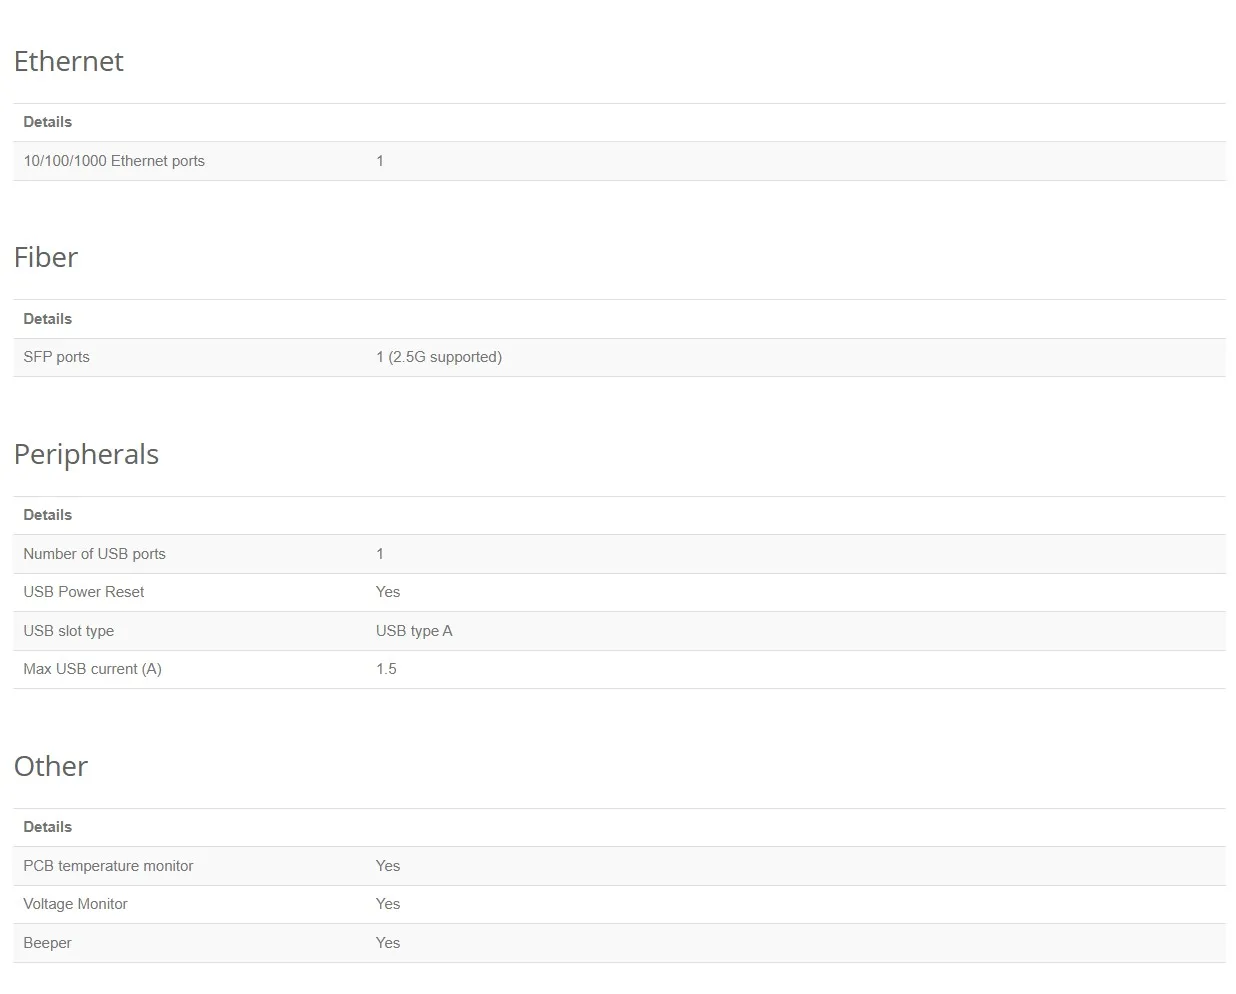Click the 'Details' header in the Peripherals table

pyautogui.click(x=48, y=515)
